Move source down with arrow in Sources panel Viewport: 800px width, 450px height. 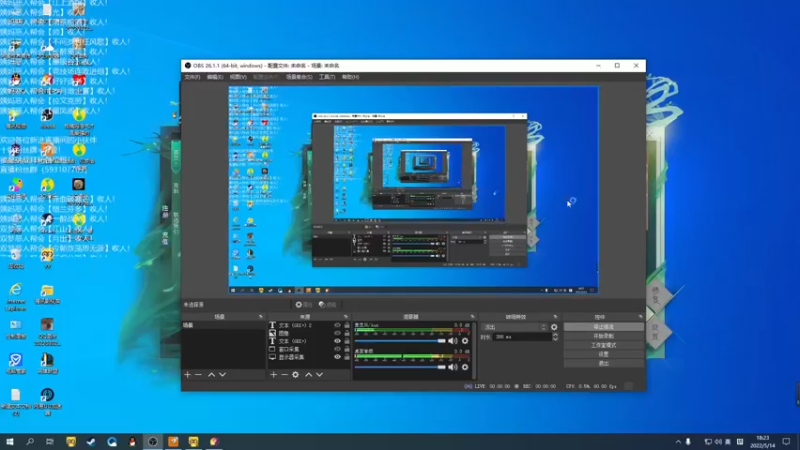(x=319, y=374)
